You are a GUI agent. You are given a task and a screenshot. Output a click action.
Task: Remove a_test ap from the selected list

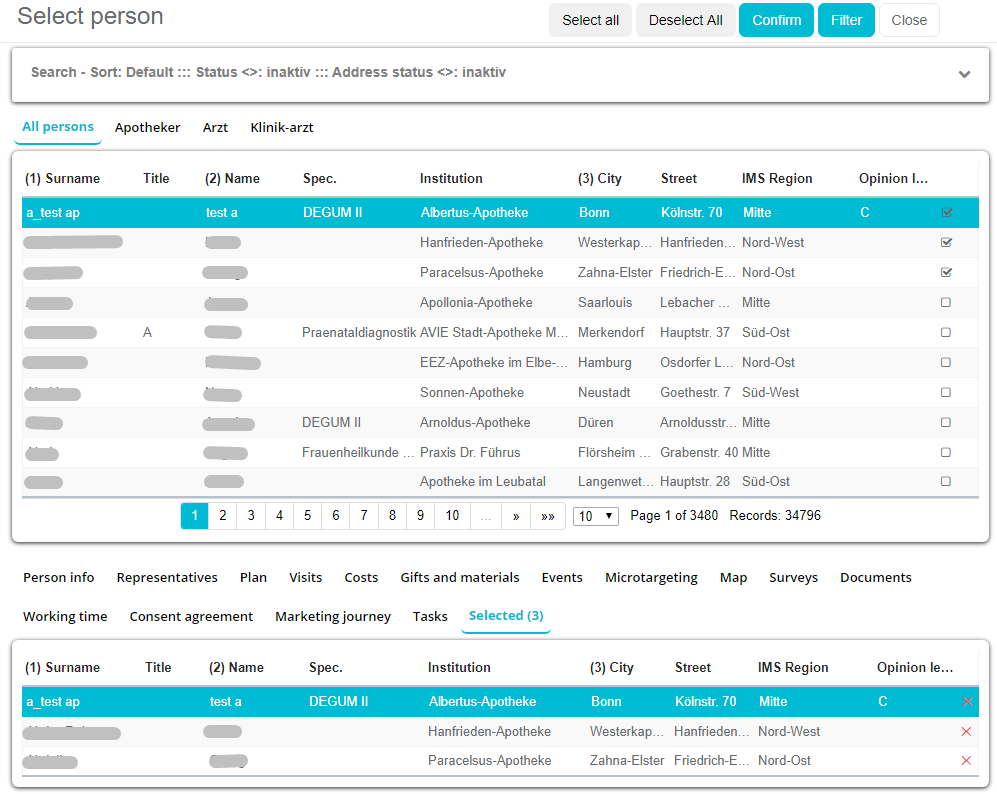coord(966,702)
